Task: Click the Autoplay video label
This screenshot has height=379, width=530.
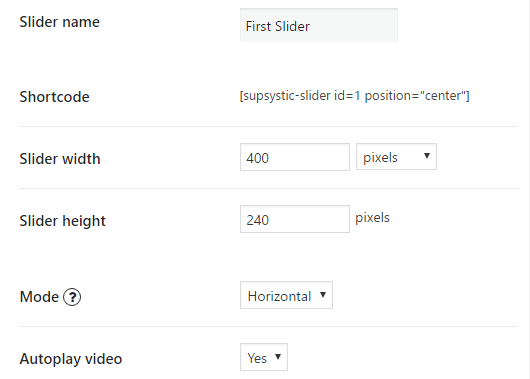Action: [71, 359]
